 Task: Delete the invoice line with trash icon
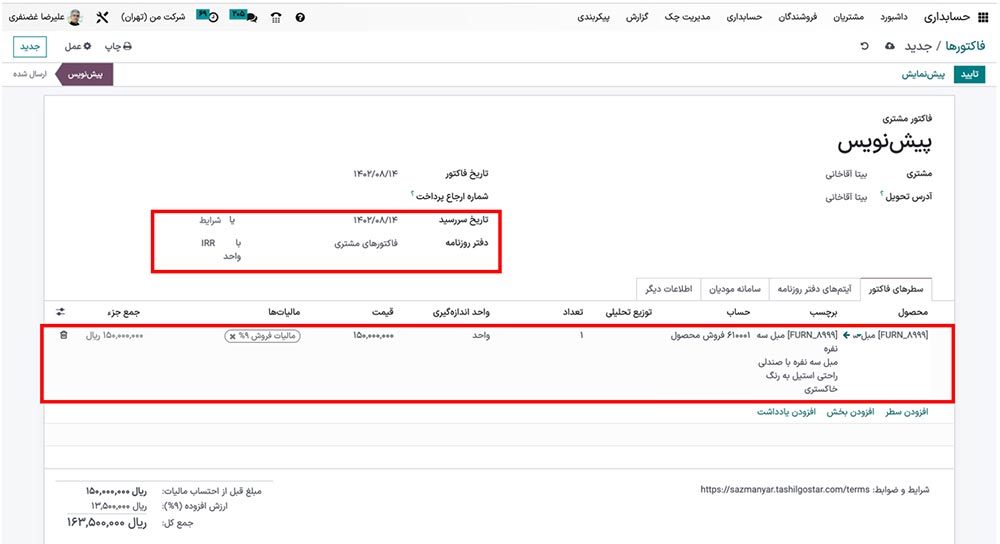63,335
